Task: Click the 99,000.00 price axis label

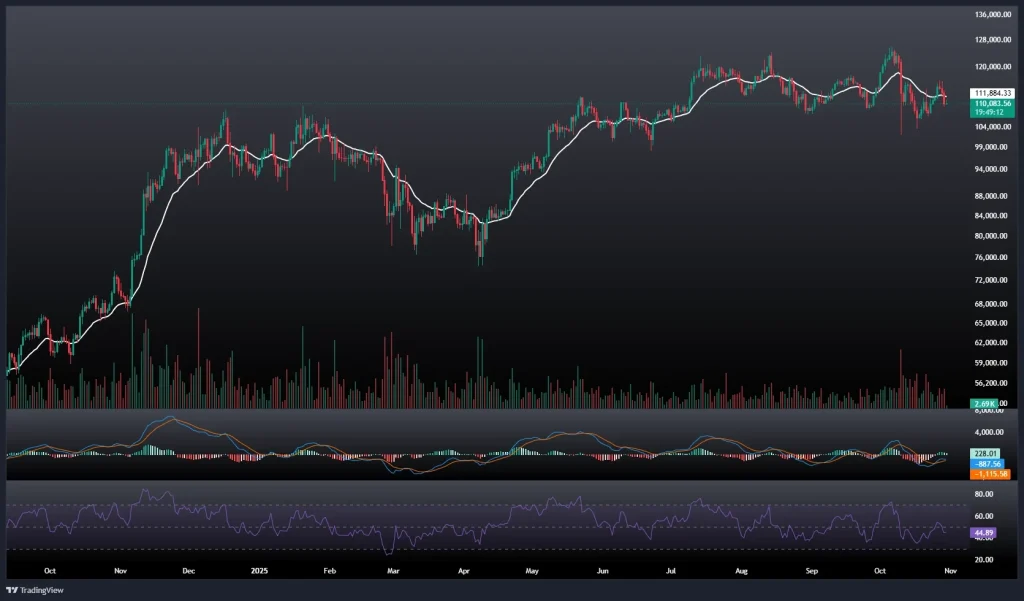Action: coord(993,147)
